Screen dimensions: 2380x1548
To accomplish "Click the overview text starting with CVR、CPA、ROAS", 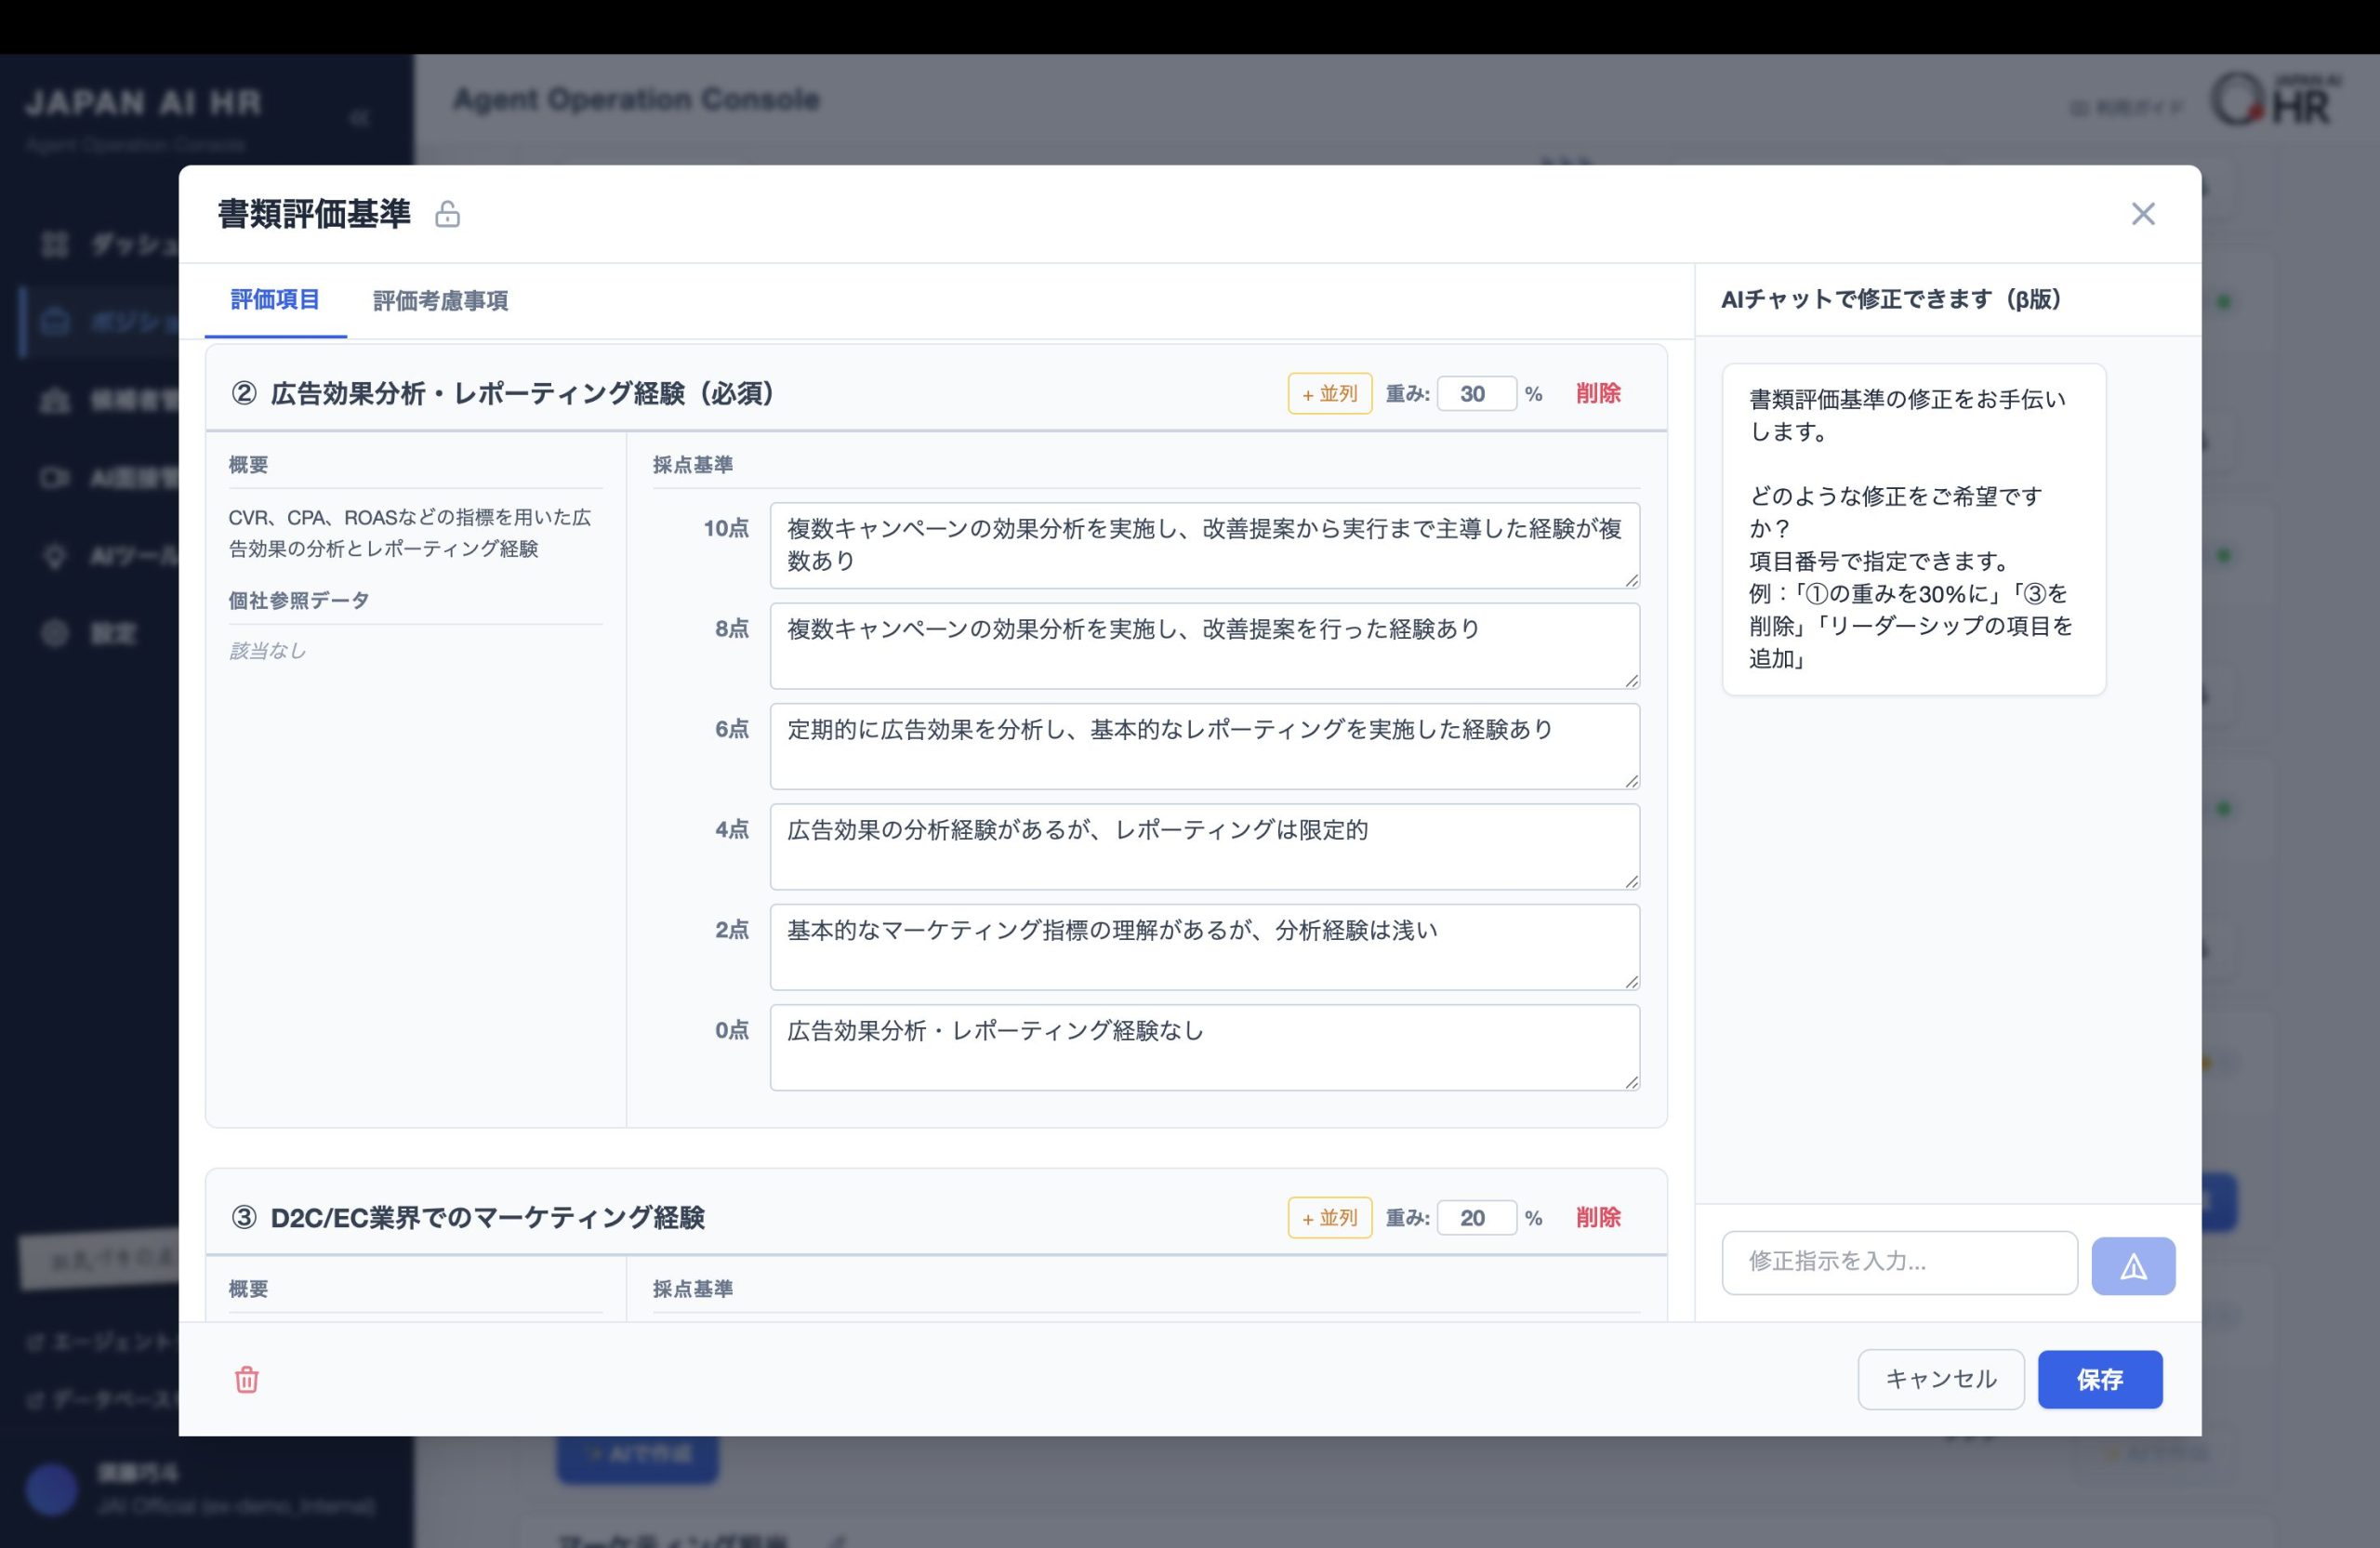I will tap(410, 533).
